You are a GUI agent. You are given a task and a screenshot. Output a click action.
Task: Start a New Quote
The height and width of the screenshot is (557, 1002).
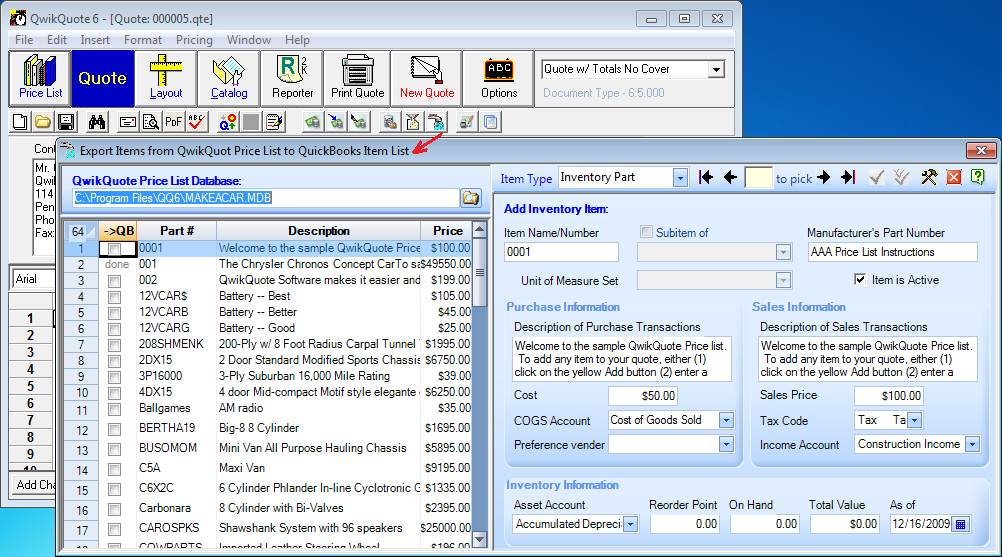tap(427, 78)
